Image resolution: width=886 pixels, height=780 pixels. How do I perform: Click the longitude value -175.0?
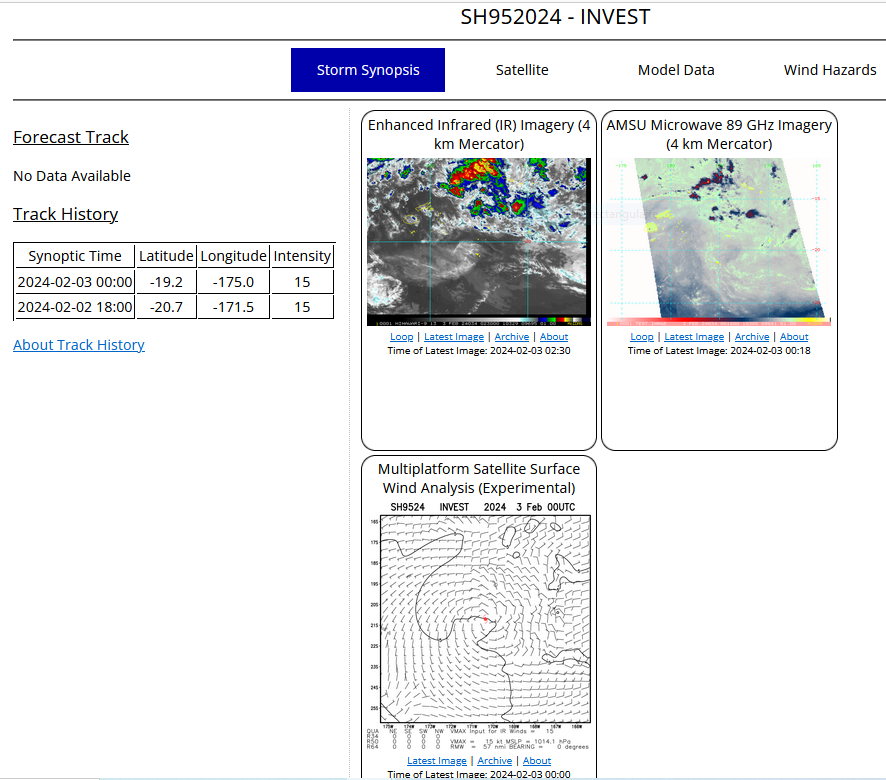coord(233,282)
